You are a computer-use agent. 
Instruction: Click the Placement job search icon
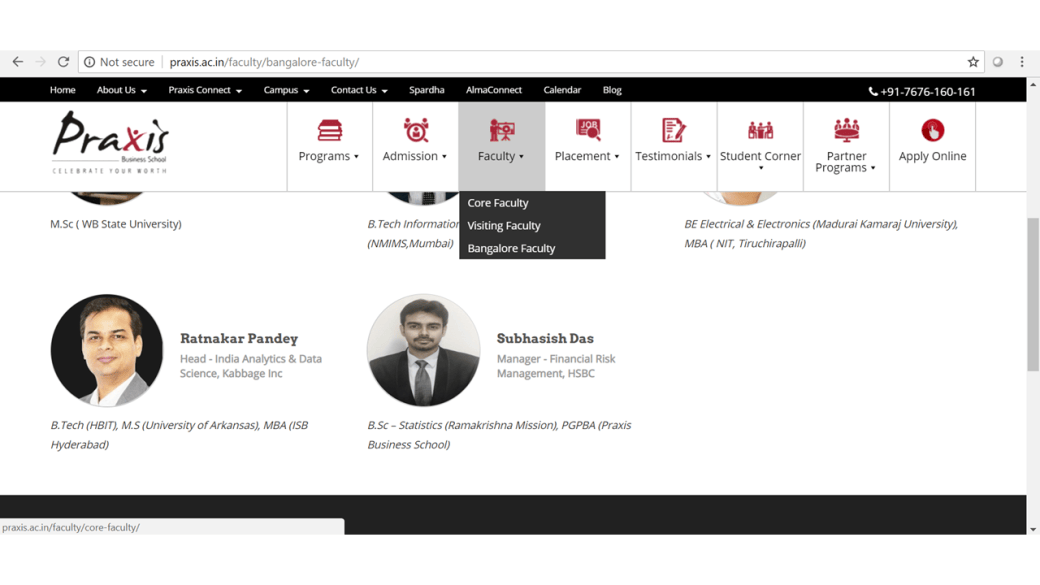588,130
